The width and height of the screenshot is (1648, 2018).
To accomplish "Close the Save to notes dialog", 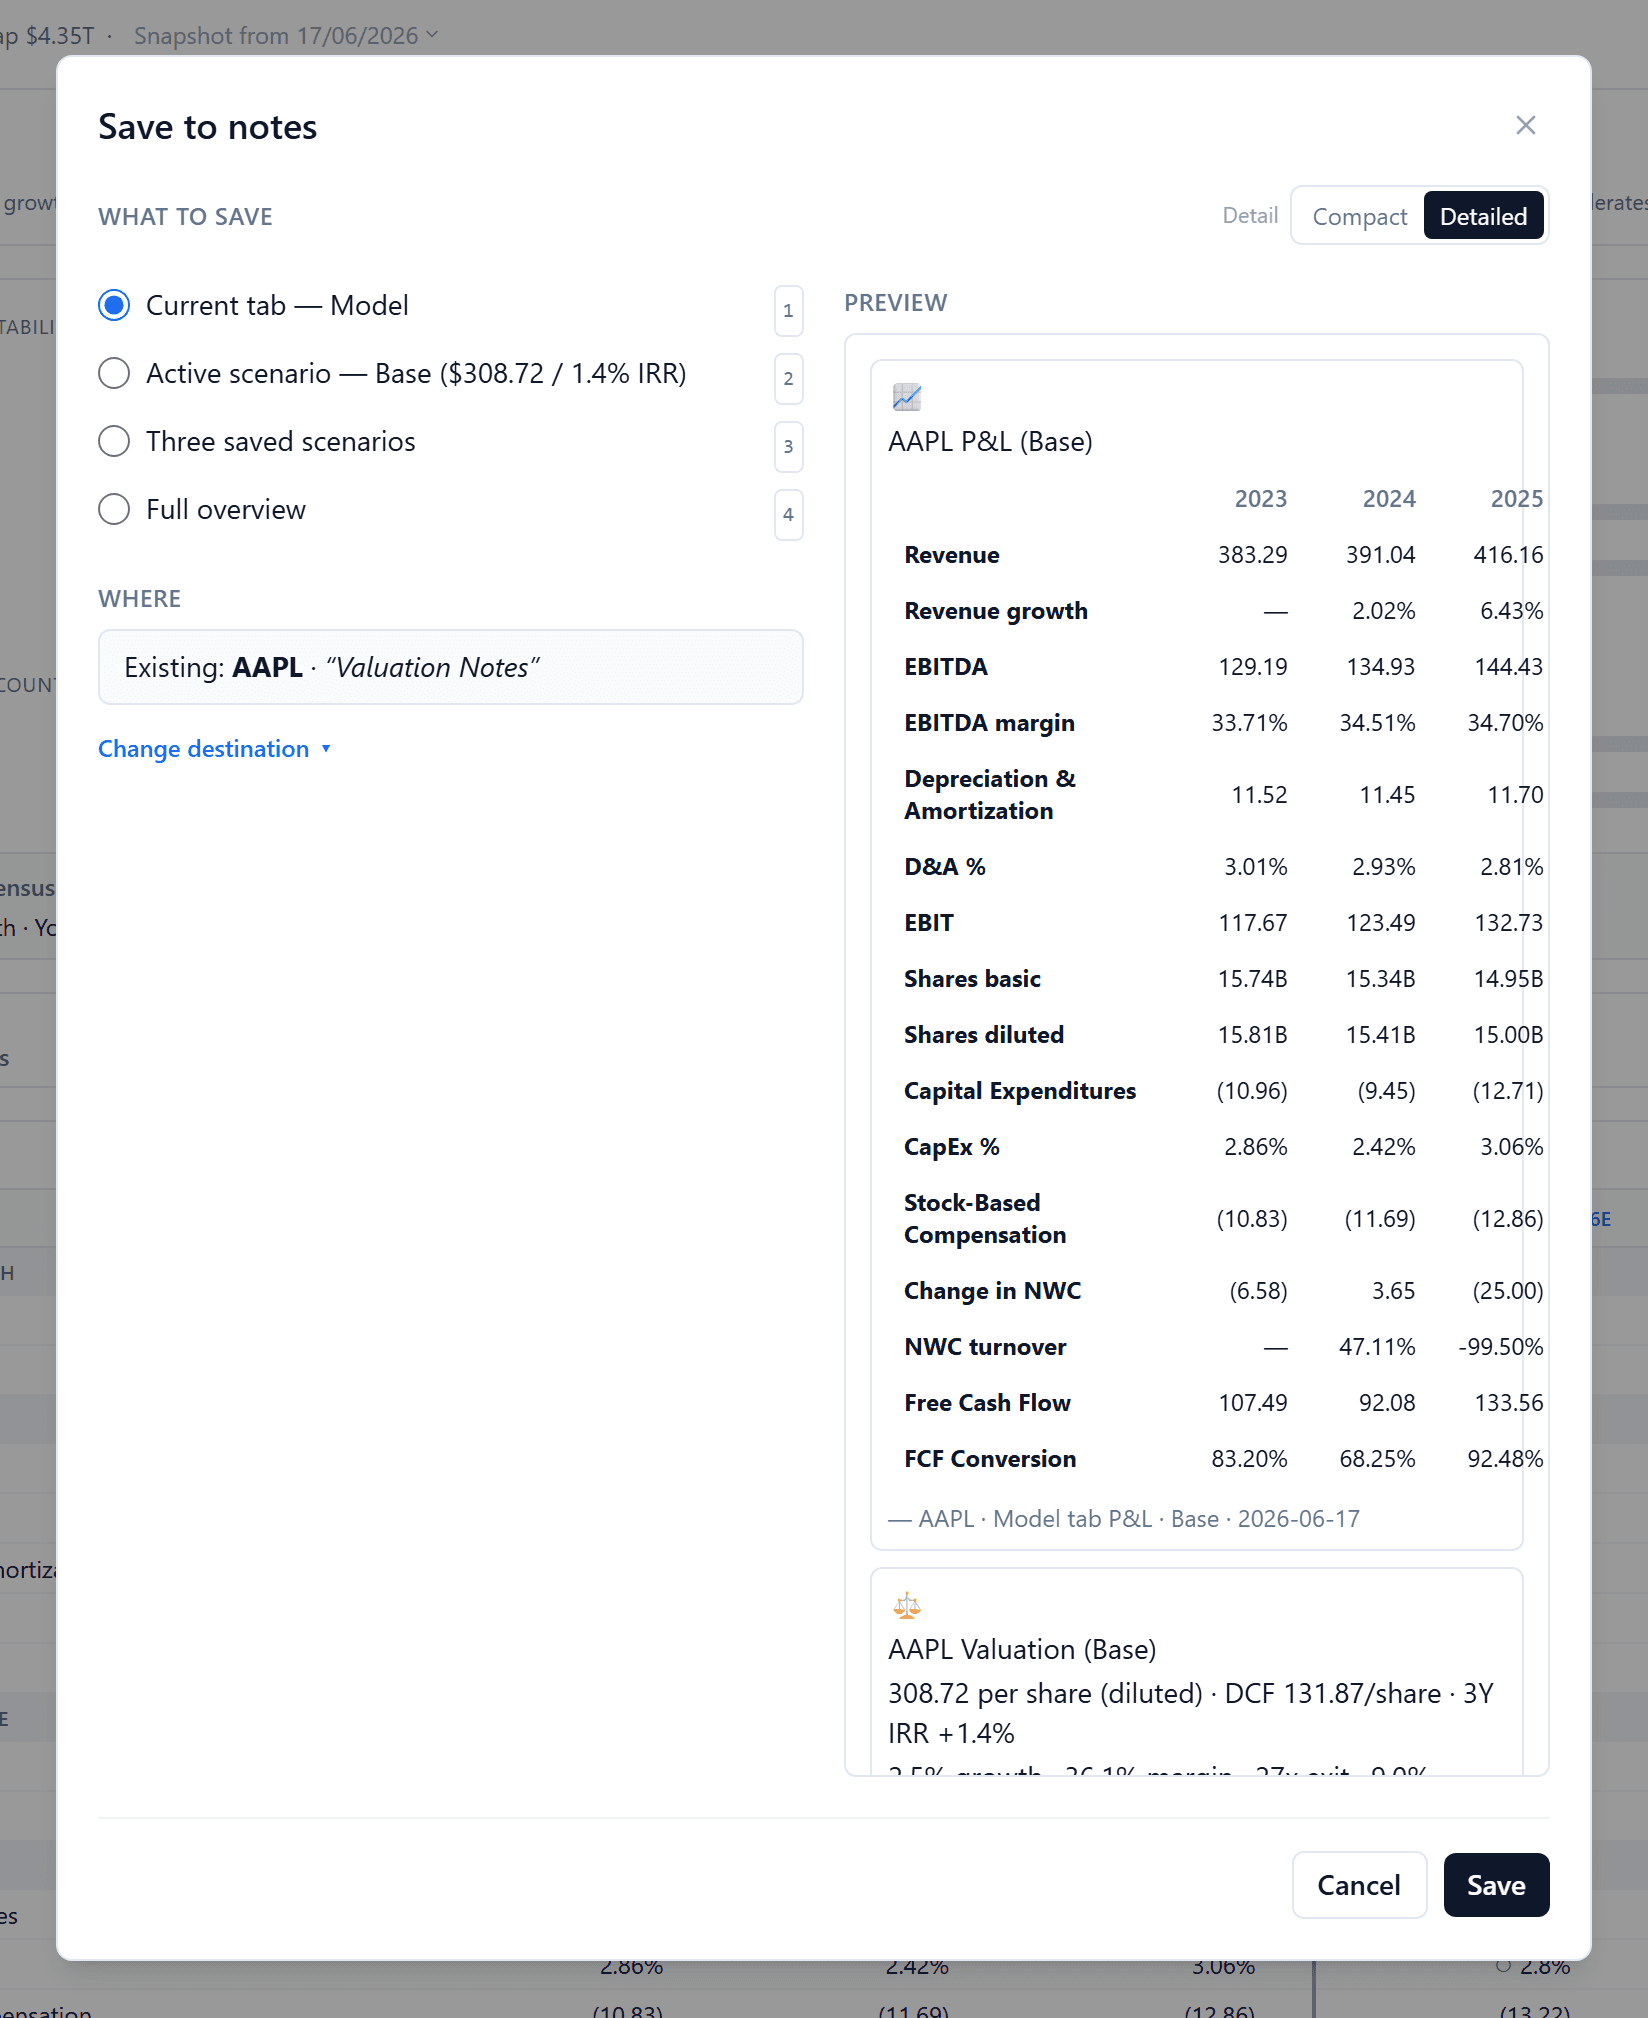I will (x=1525, y=125).
